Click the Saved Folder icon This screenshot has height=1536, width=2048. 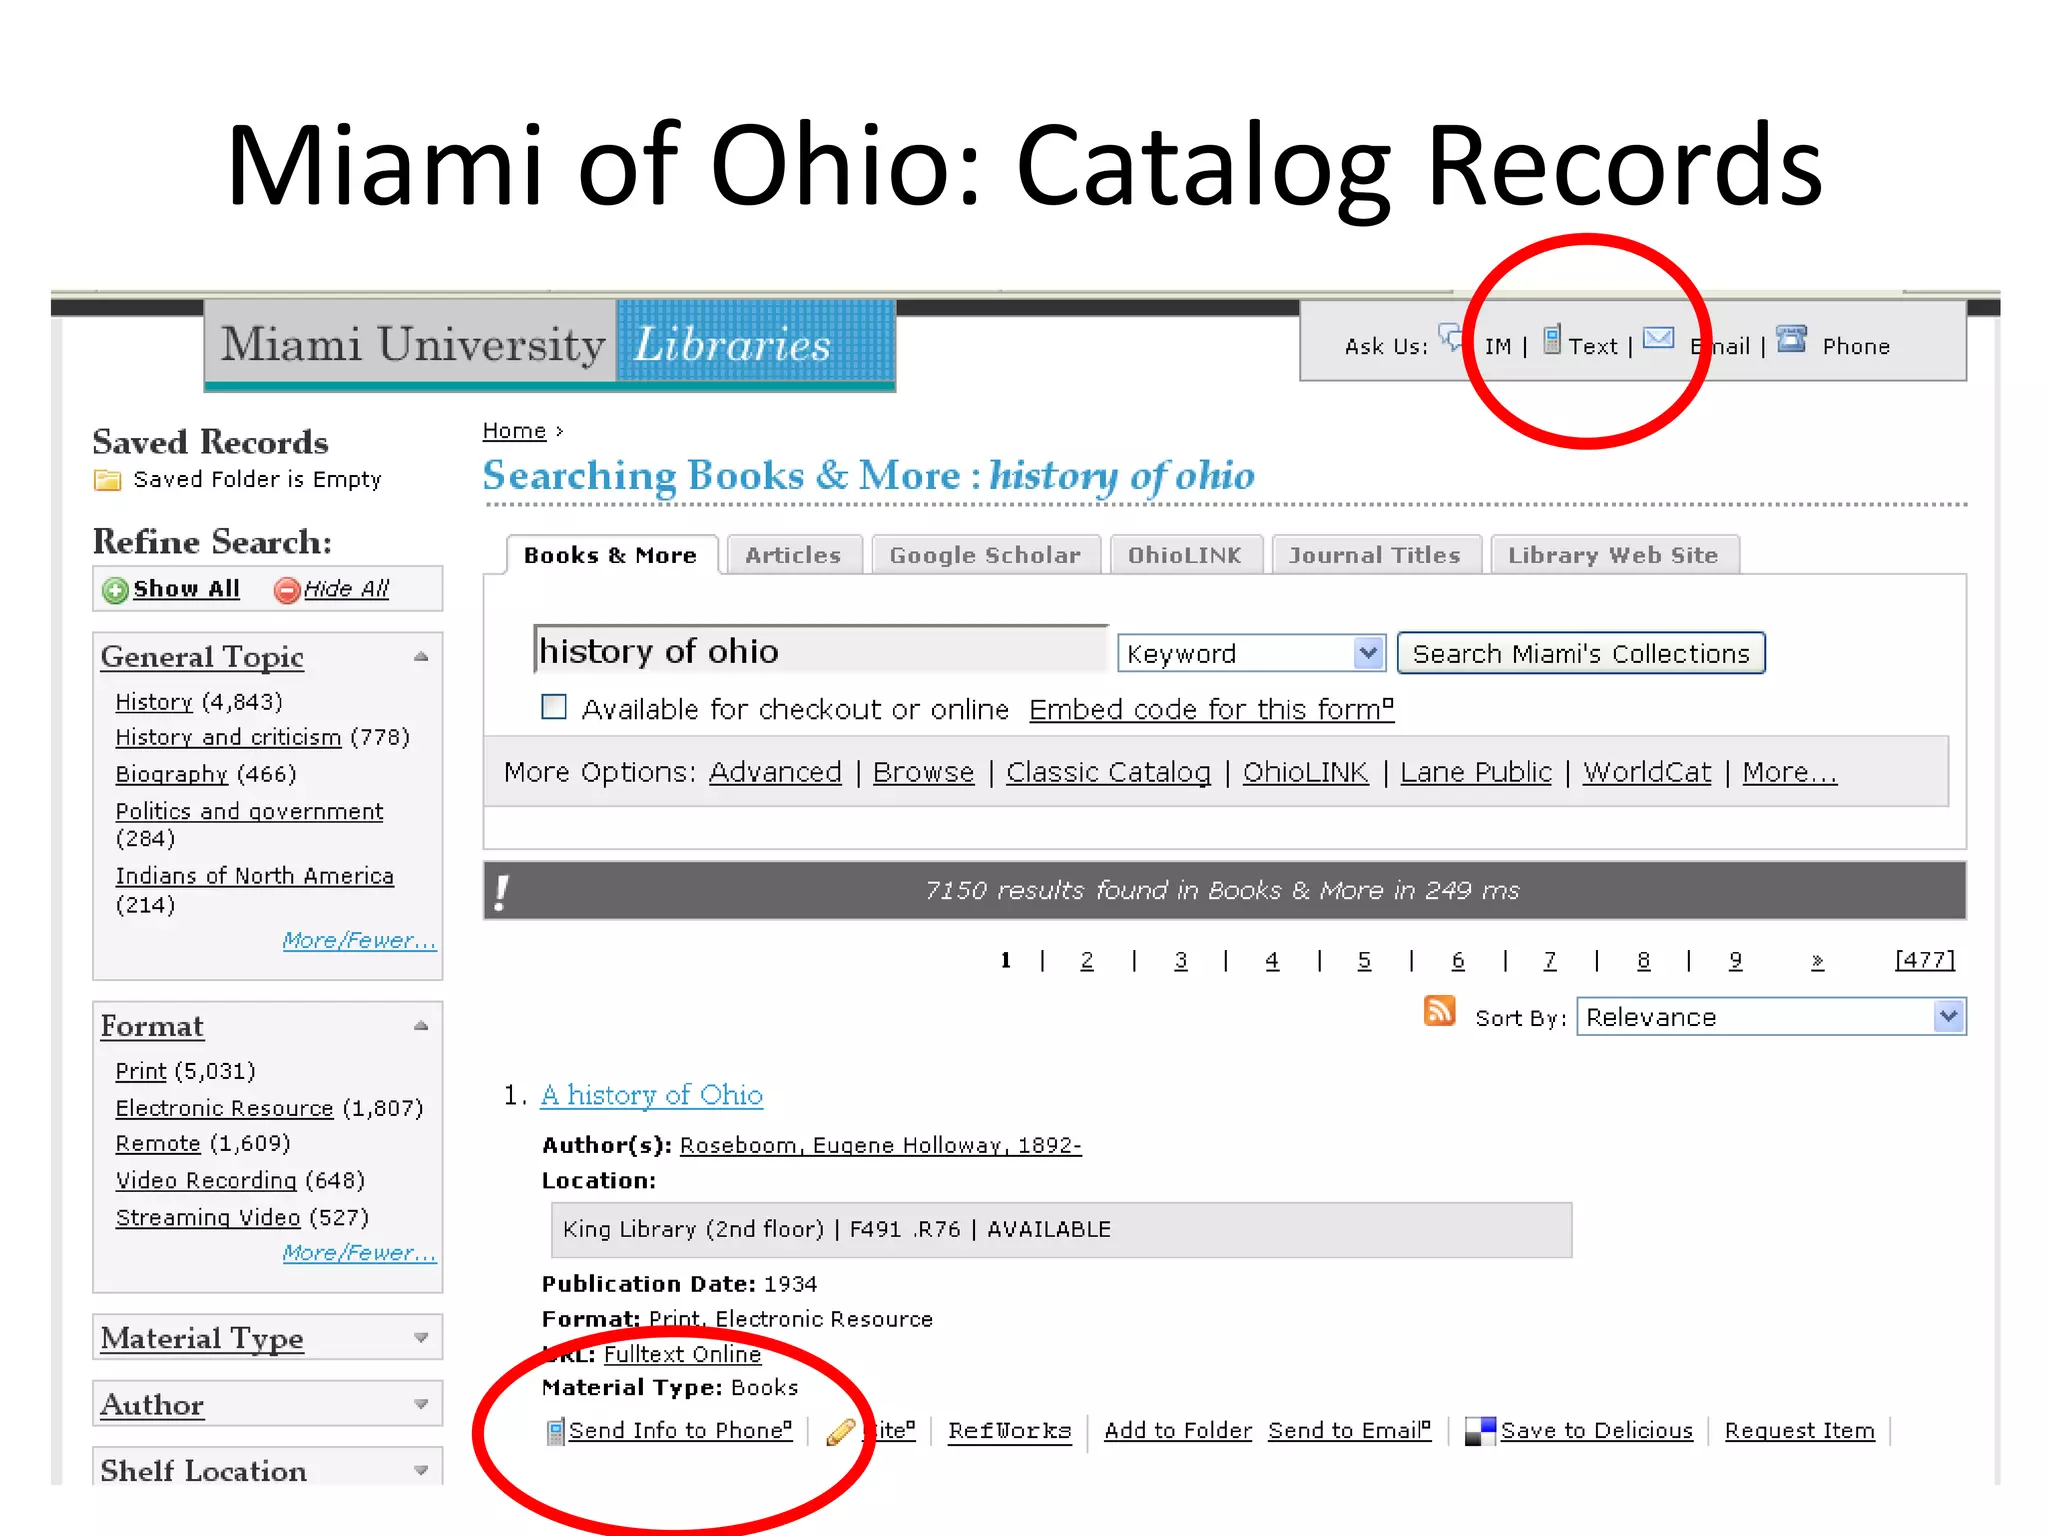coord(107,480)
